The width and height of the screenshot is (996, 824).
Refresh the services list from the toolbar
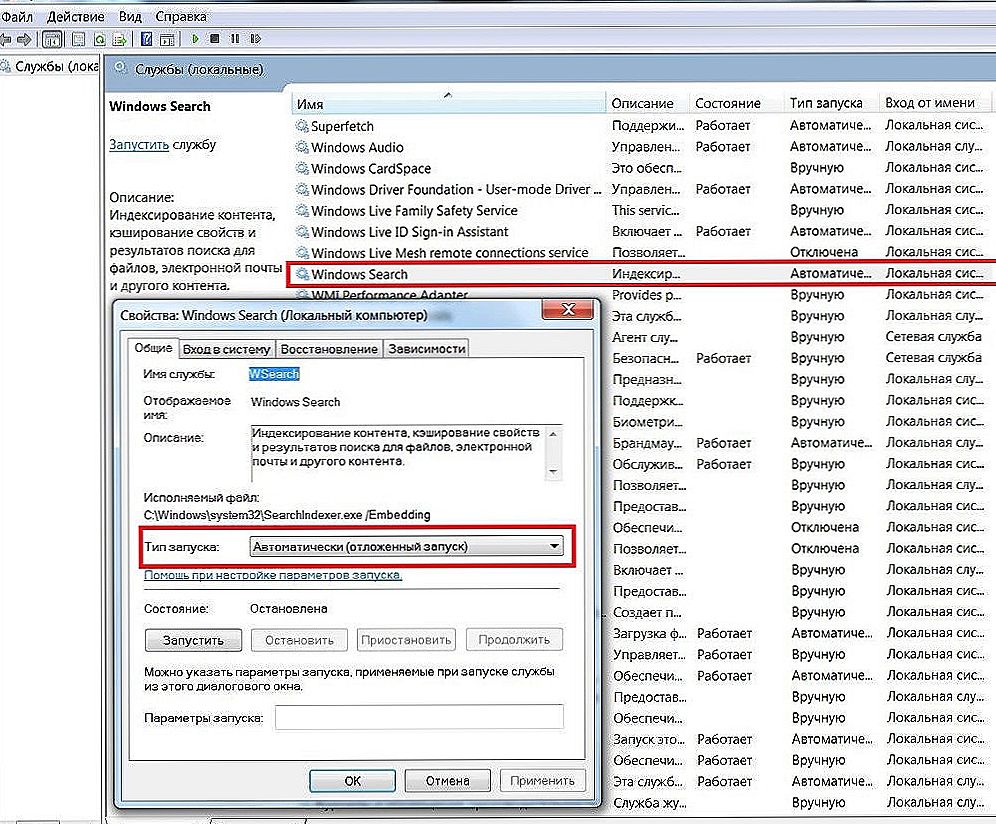[x=100, y=39]
